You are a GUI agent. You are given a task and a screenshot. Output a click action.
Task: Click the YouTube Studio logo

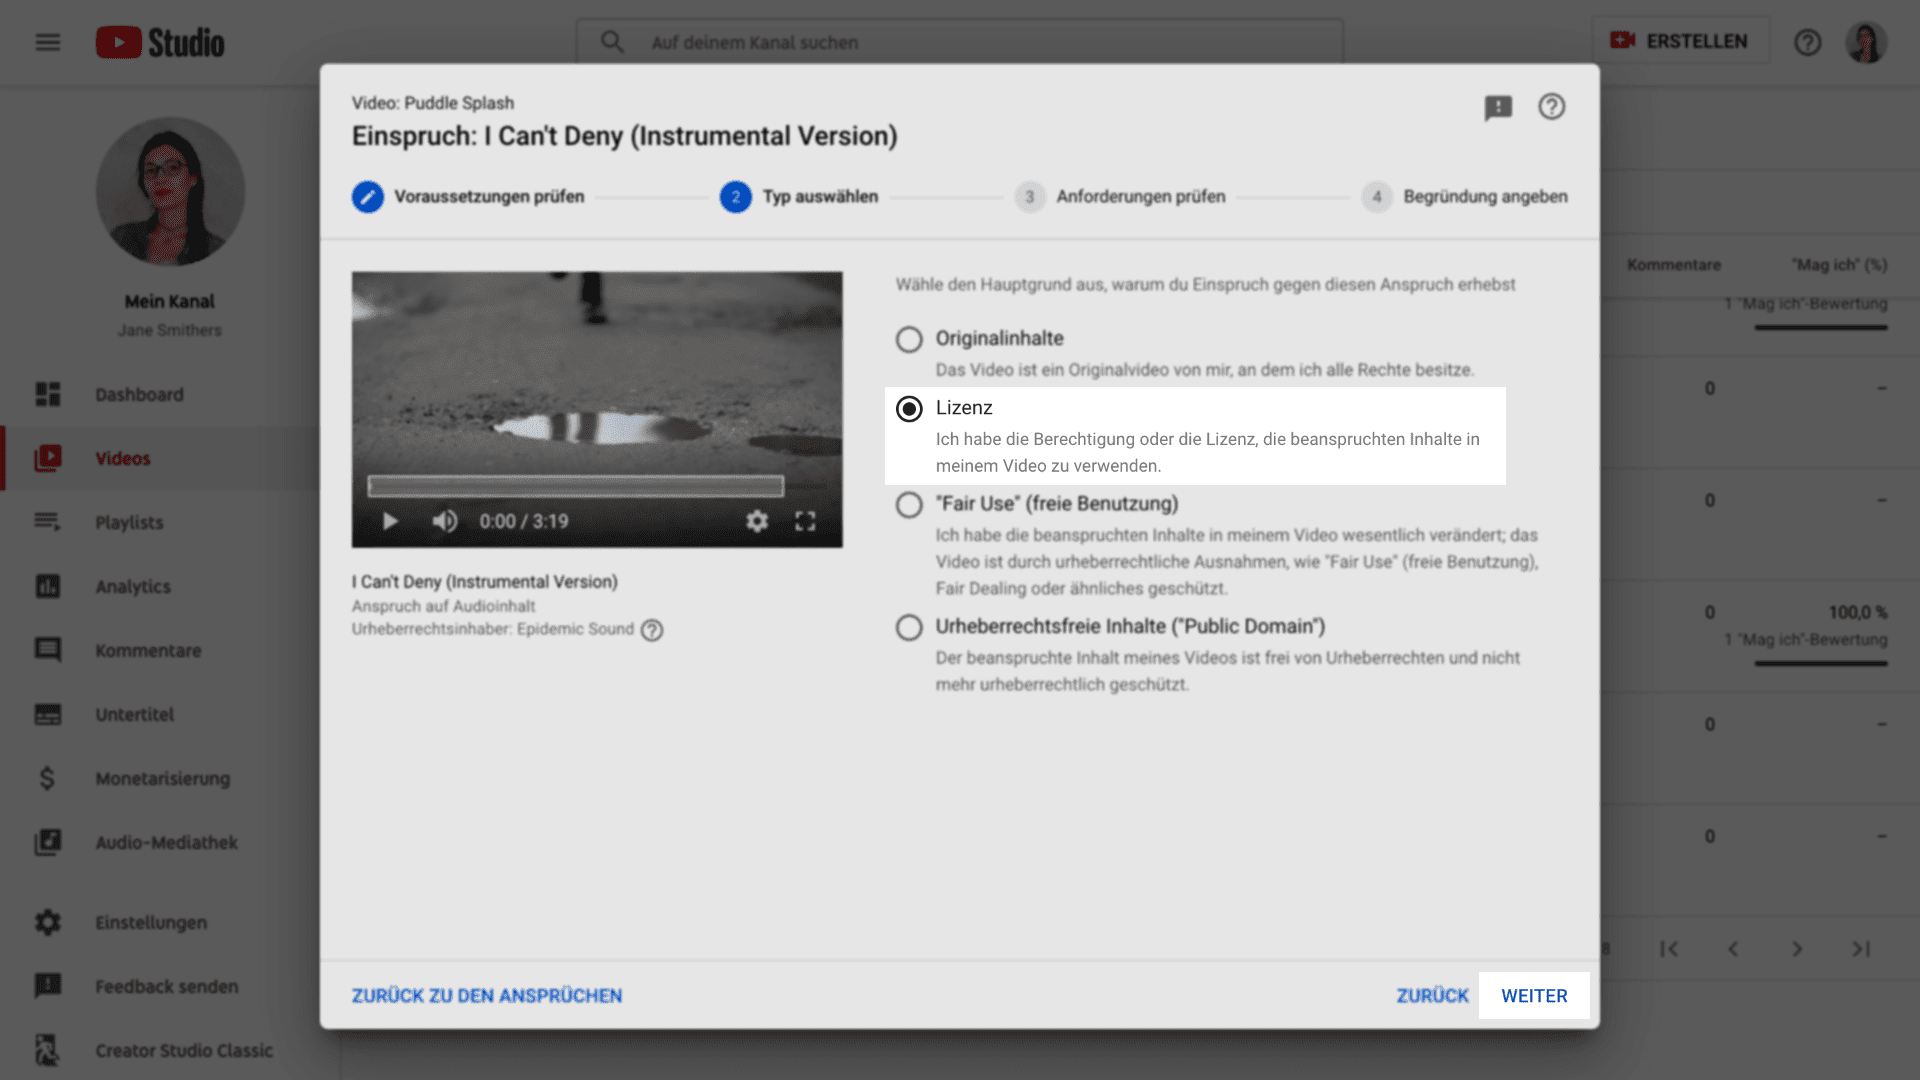point(160,42)
